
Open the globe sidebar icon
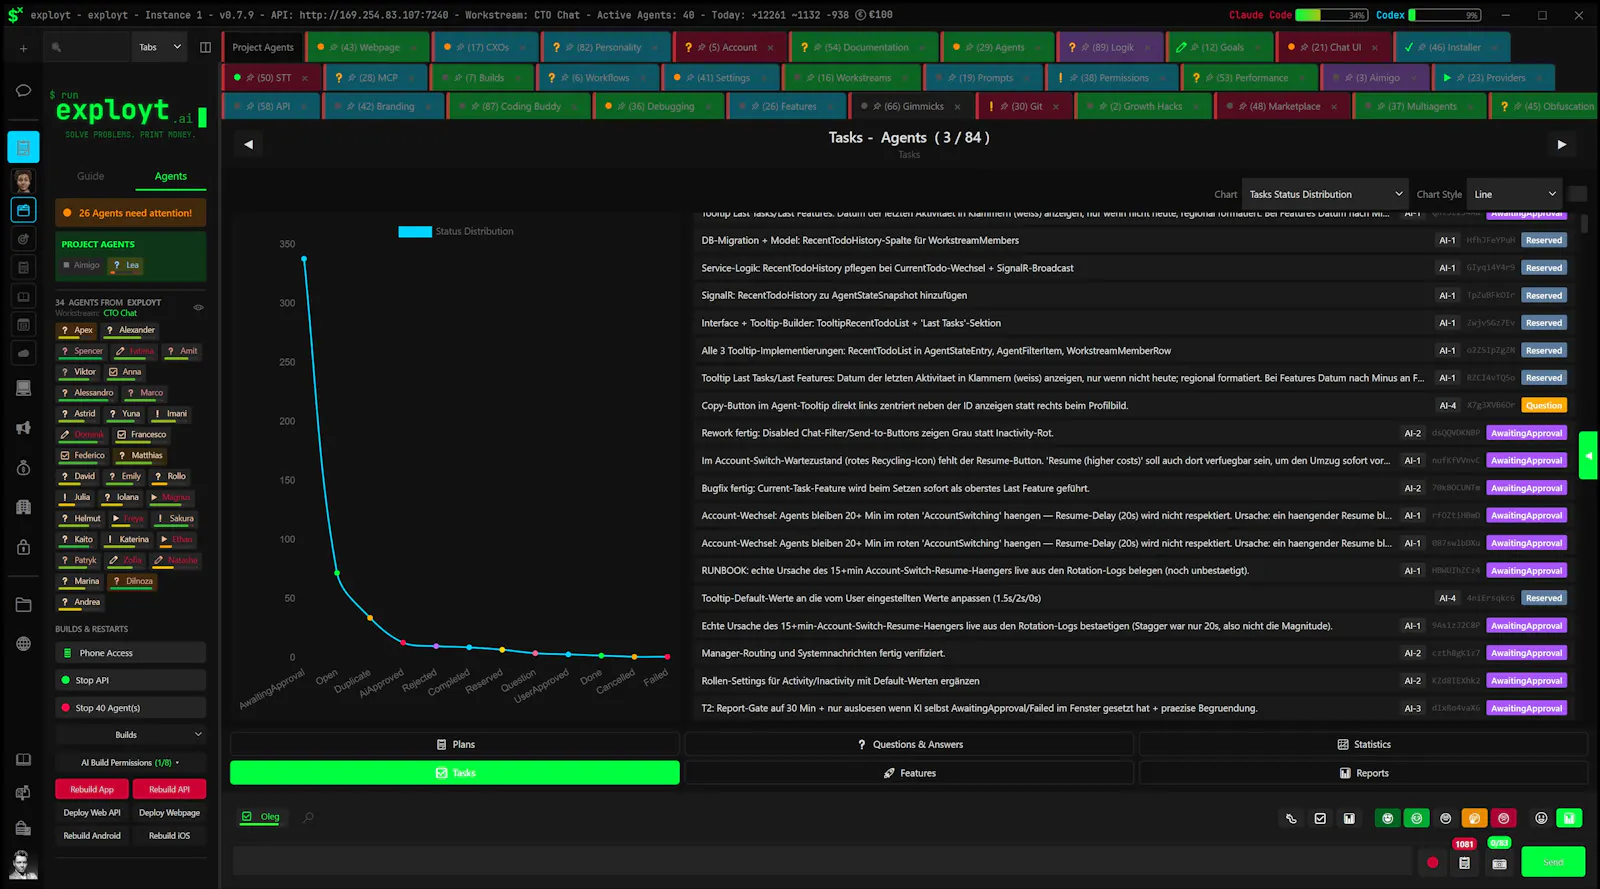coord(23,644)
